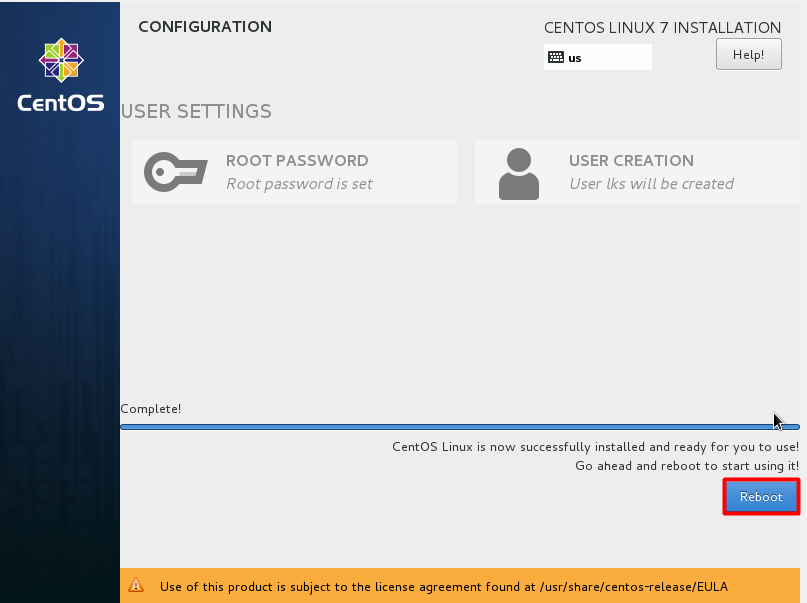Click the installation progress bar
The image size is (807, 603).
pyautogui.click(x=459, y=427)
